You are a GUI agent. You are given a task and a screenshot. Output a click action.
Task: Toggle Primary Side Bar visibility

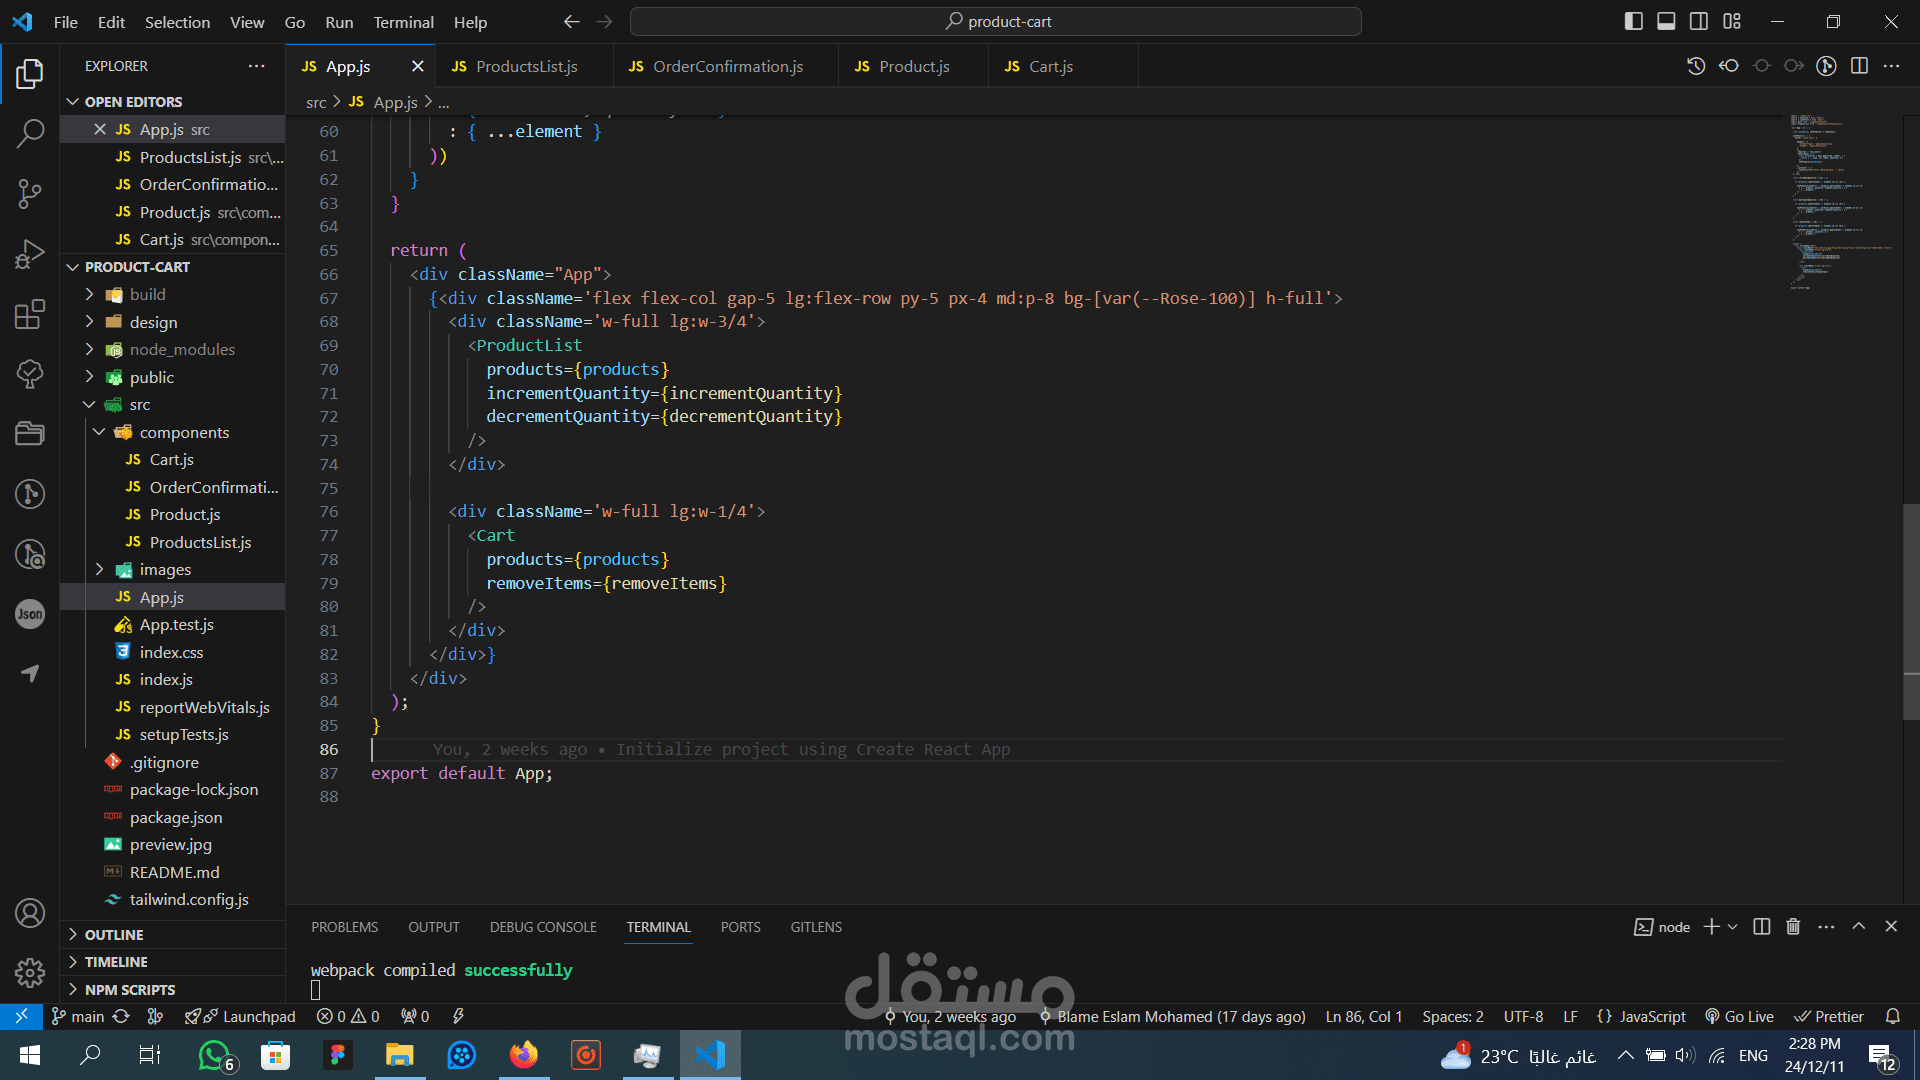pos(1634,21)
